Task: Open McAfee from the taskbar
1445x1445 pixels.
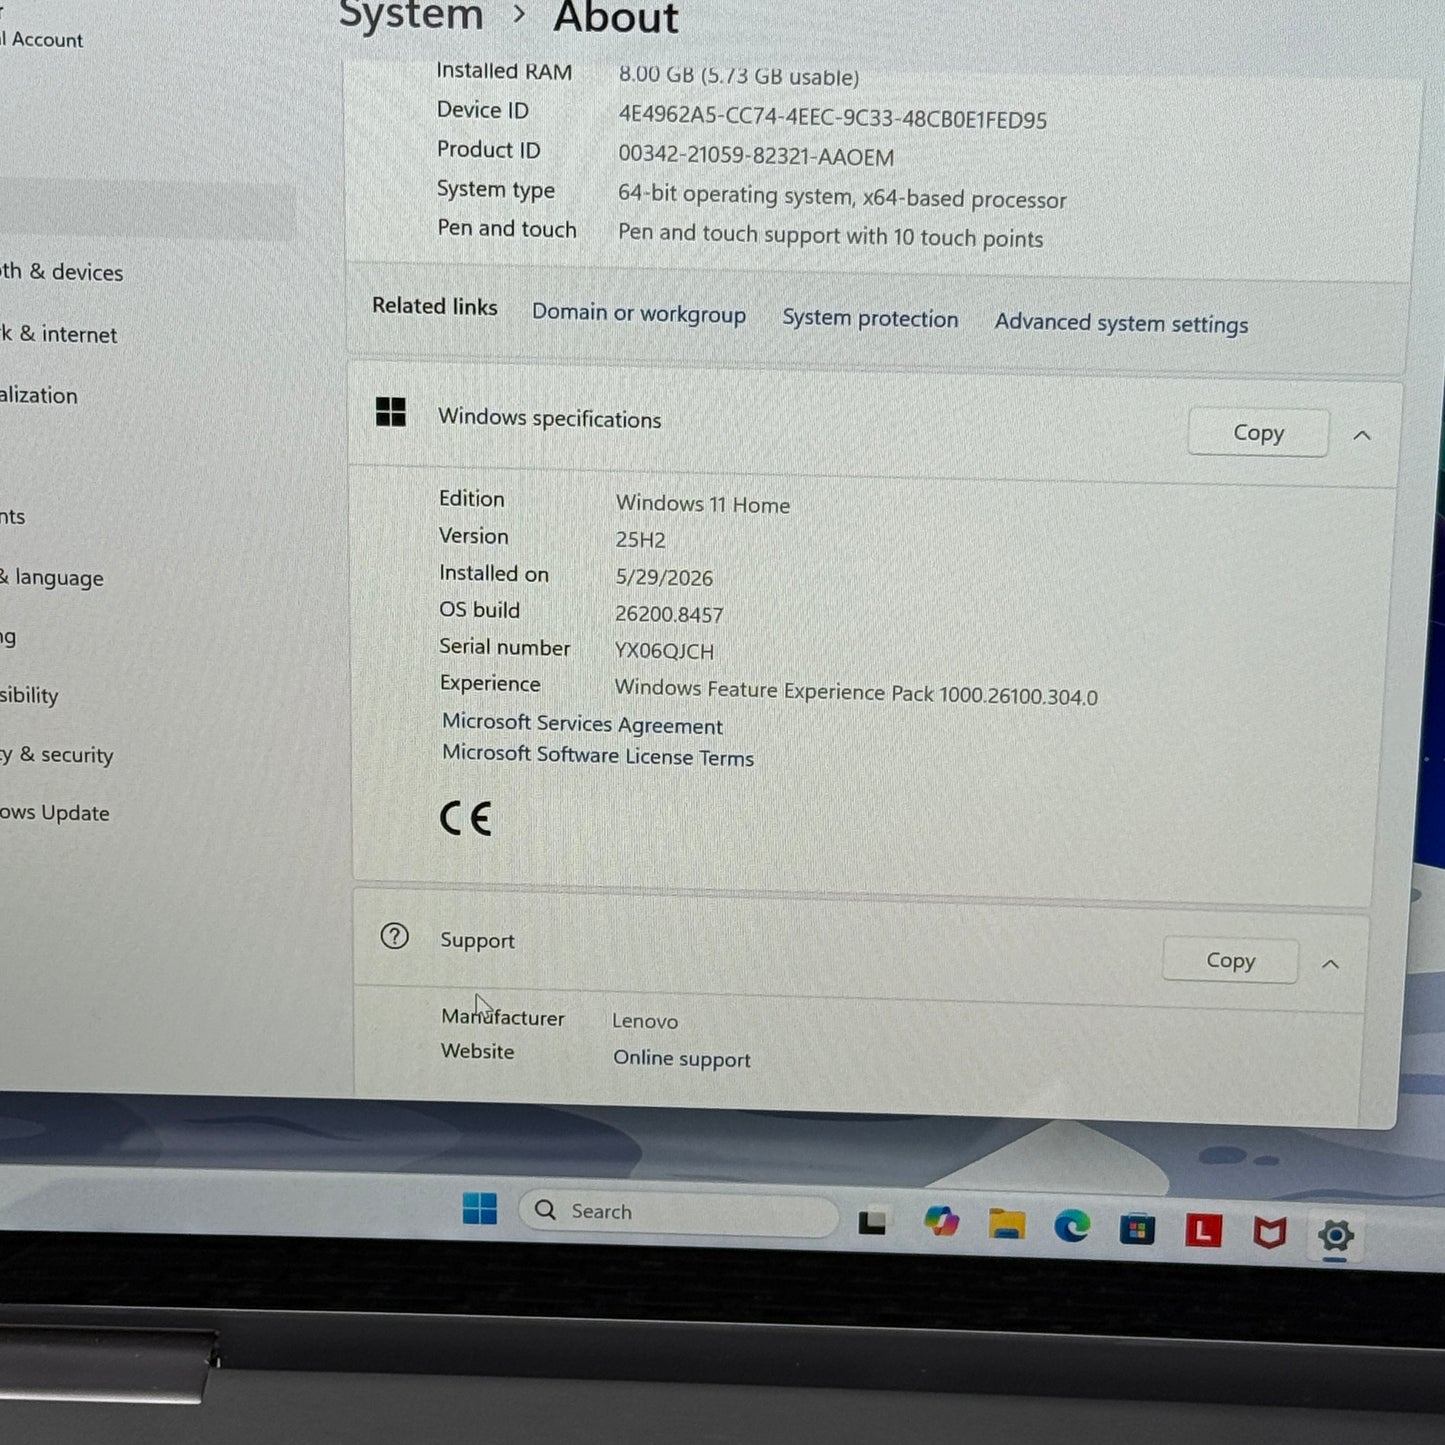Action: tap(1269, 1233)
